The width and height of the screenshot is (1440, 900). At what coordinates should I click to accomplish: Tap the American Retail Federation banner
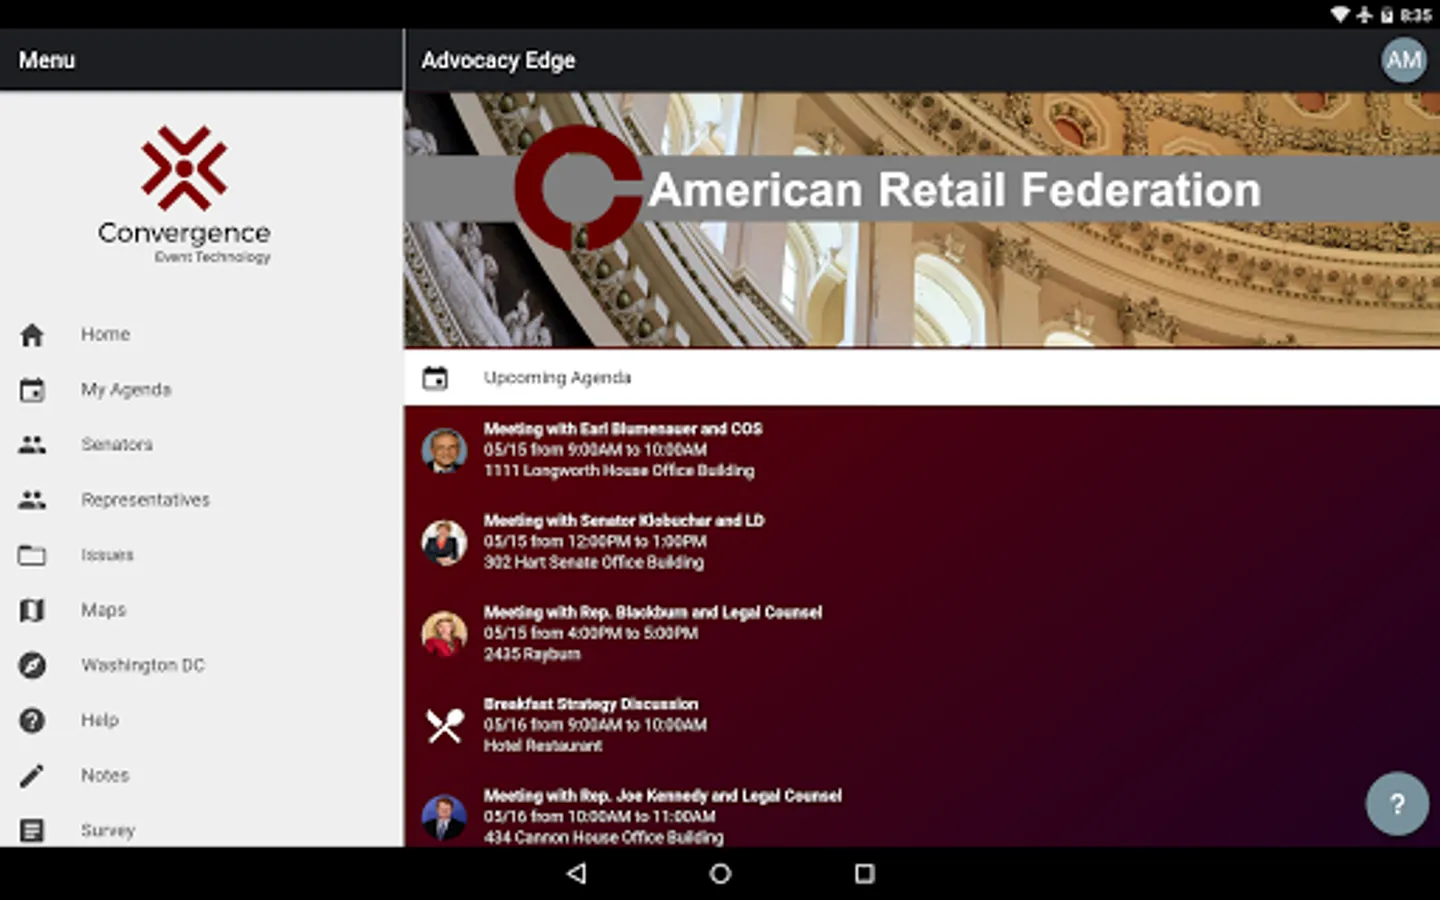[922, 220]
